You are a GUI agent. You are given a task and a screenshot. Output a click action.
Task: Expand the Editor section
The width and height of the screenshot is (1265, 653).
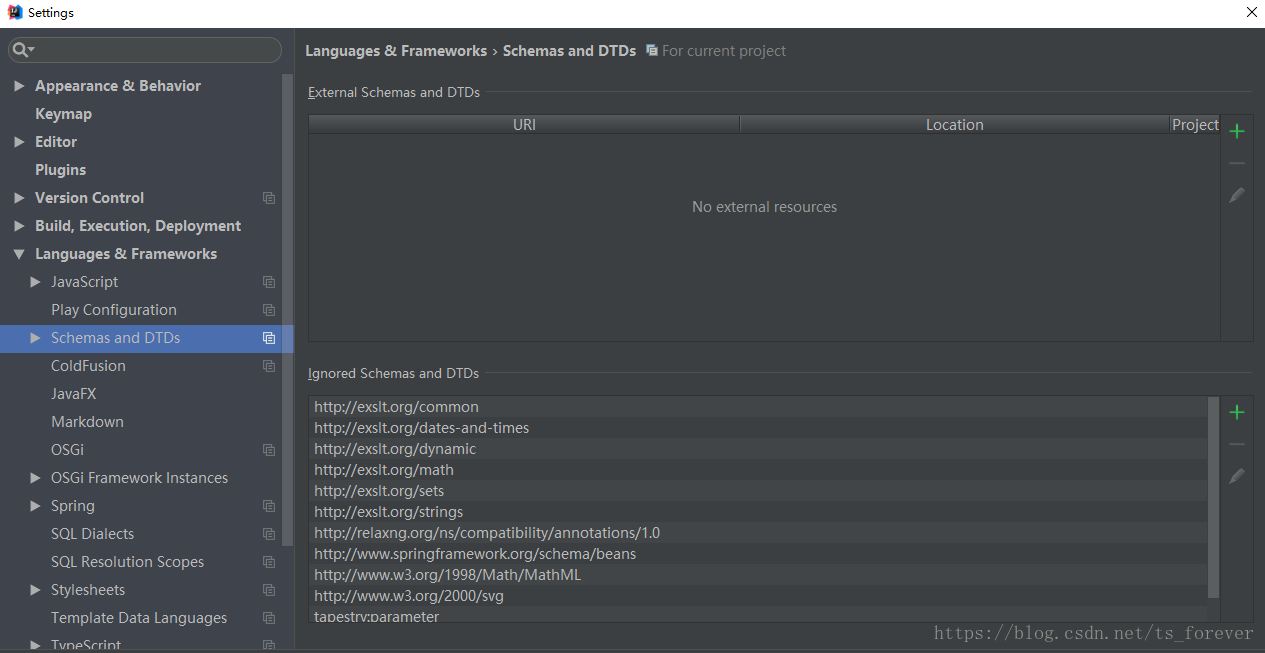19,142
